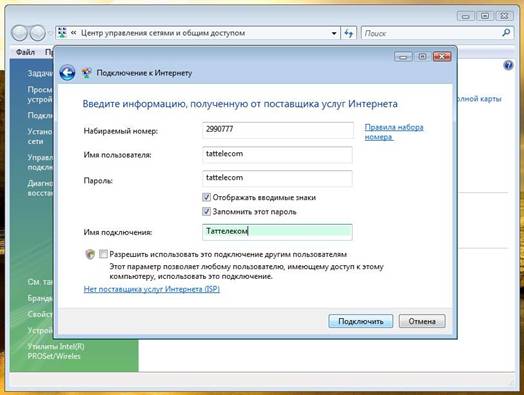The image size is (524, 395).
Task: Enable 'Разрешить использовать это подключение' checkbox
Action: [103, 254]
